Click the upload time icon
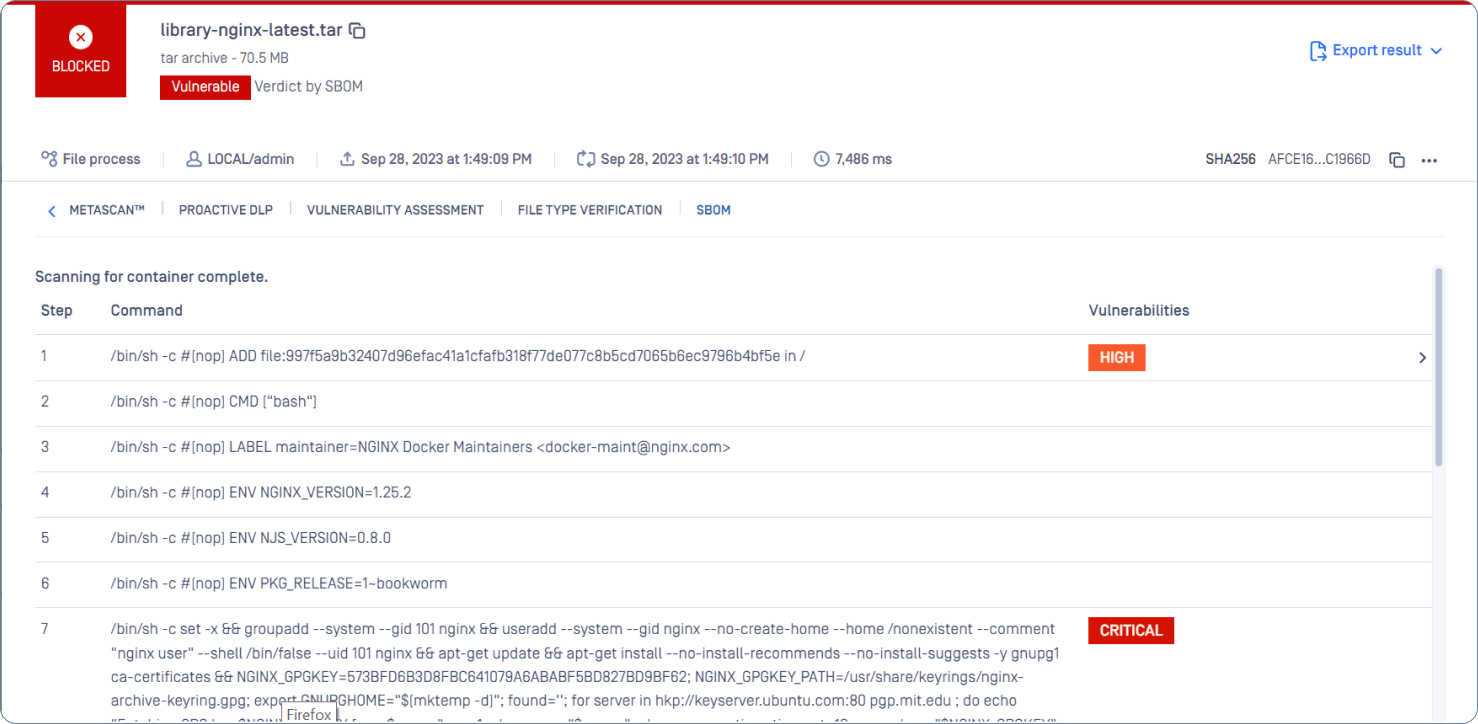 pyautogui.click(x=348, y=159)
